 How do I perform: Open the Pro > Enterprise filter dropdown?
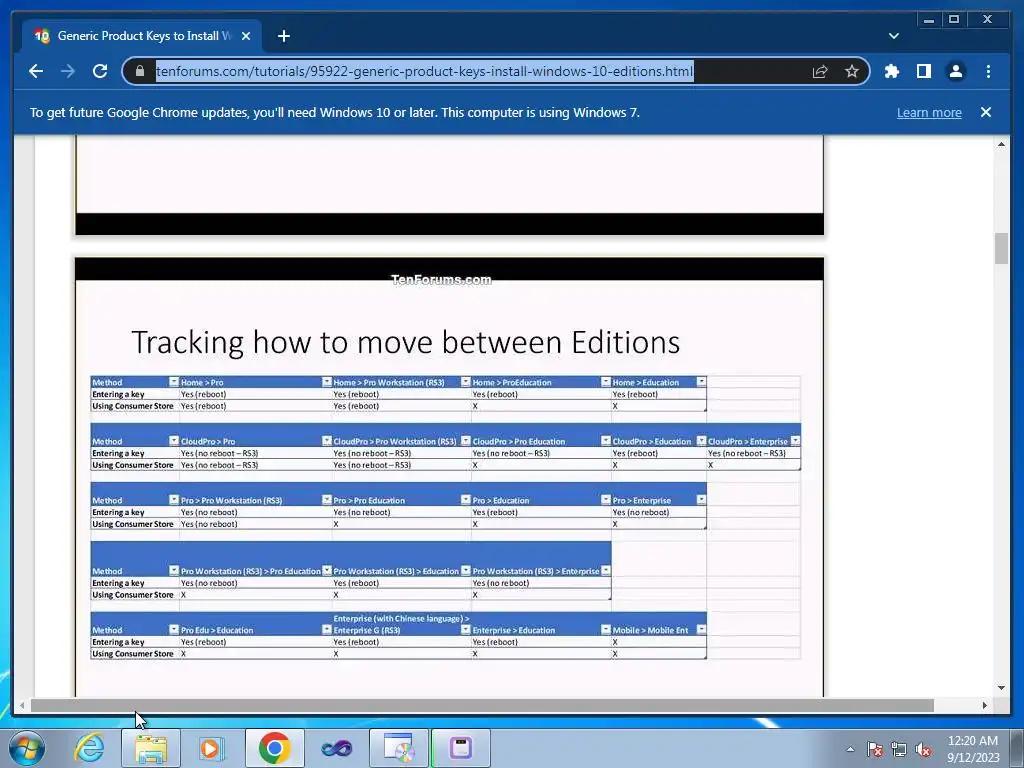tap(701, 500)
